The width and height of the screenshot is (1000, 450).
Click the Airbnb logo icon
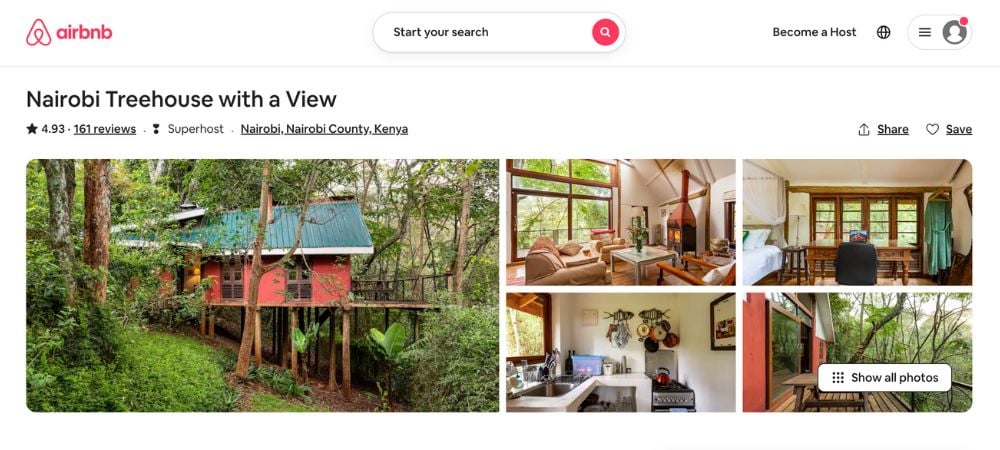tap(38, 32)
